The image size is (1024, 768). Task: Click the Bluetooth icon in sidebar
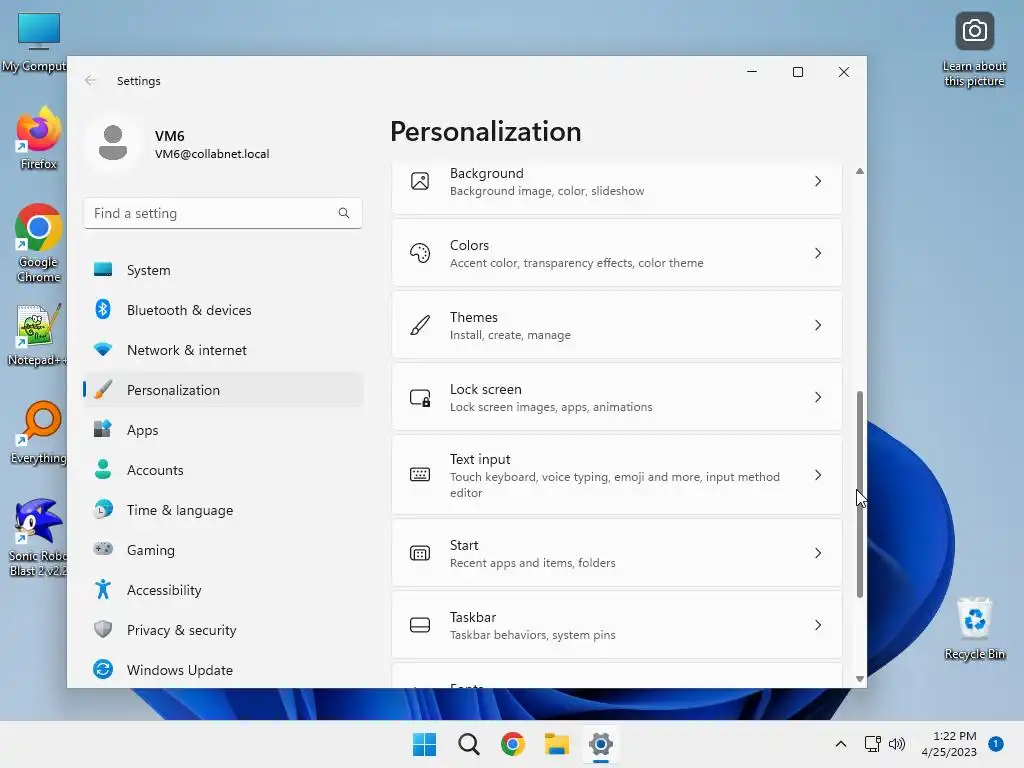click(x=103, y=309)
